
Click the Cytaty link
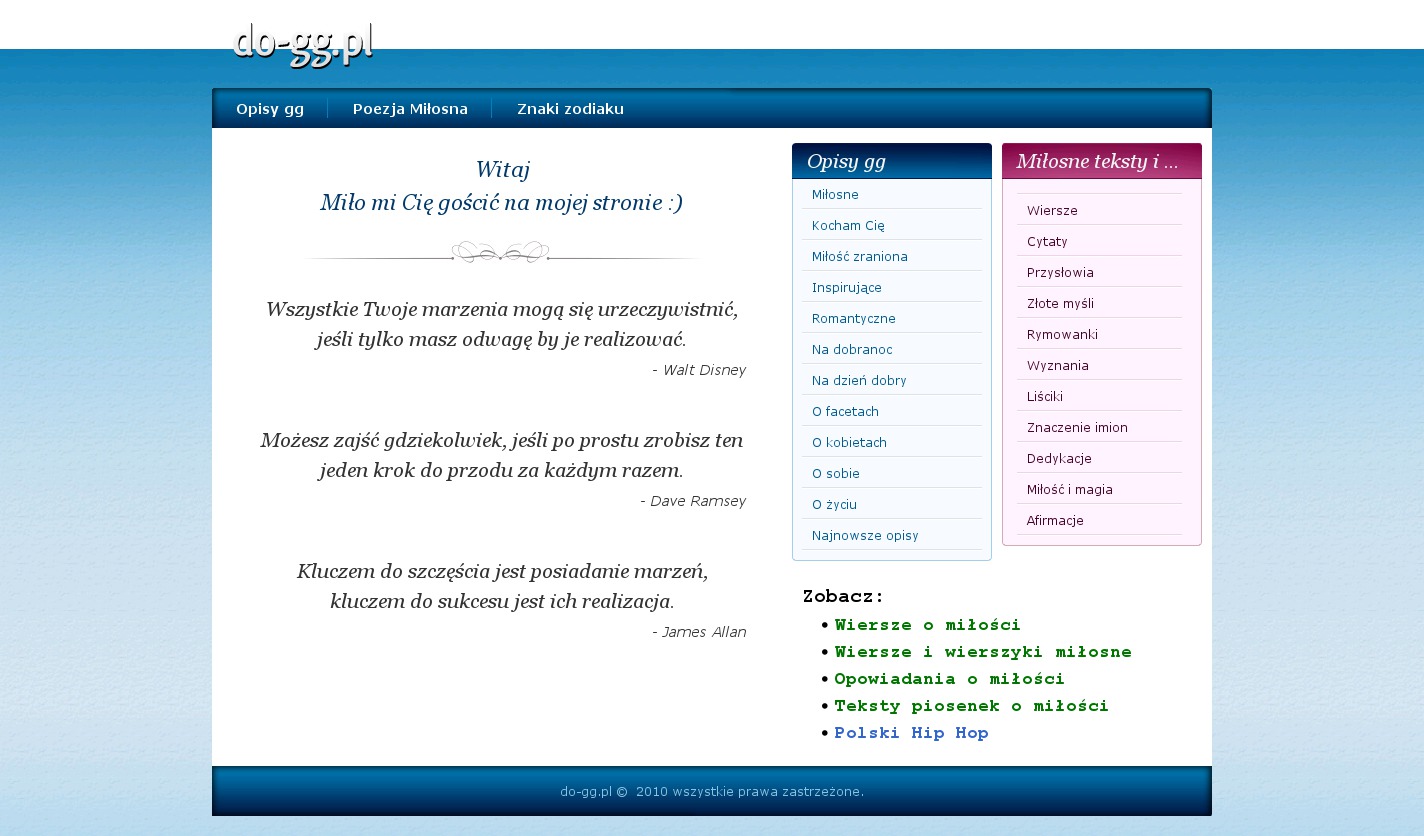1047,241
